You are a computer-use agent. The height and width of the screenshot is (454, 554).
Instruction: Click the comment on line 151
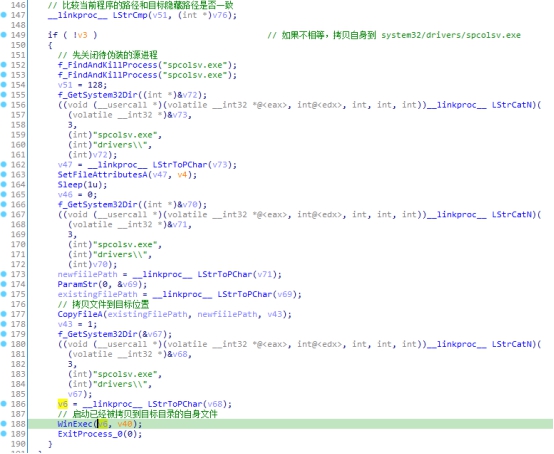coord(108,55)
